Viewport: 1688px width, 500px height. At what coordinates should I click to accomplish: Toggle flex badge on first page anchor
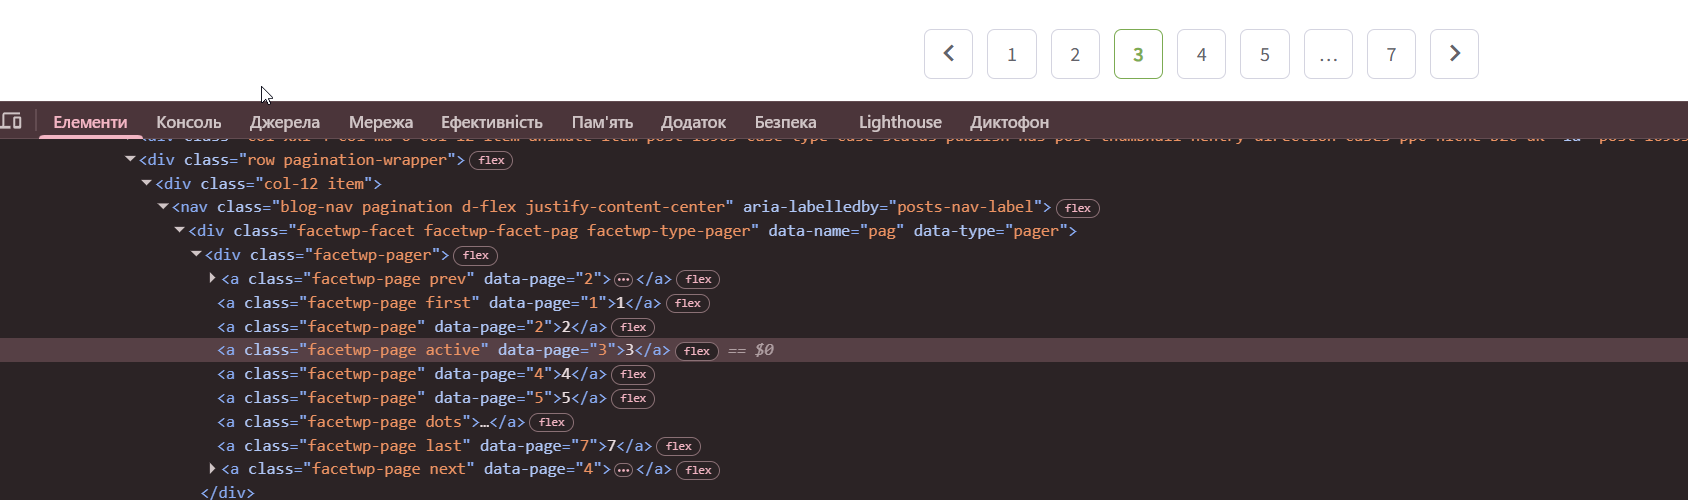[x=688, y=303]
